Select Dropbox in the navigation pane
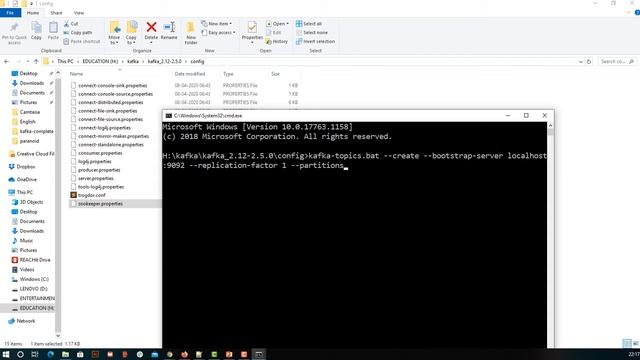 click(22, 167)
